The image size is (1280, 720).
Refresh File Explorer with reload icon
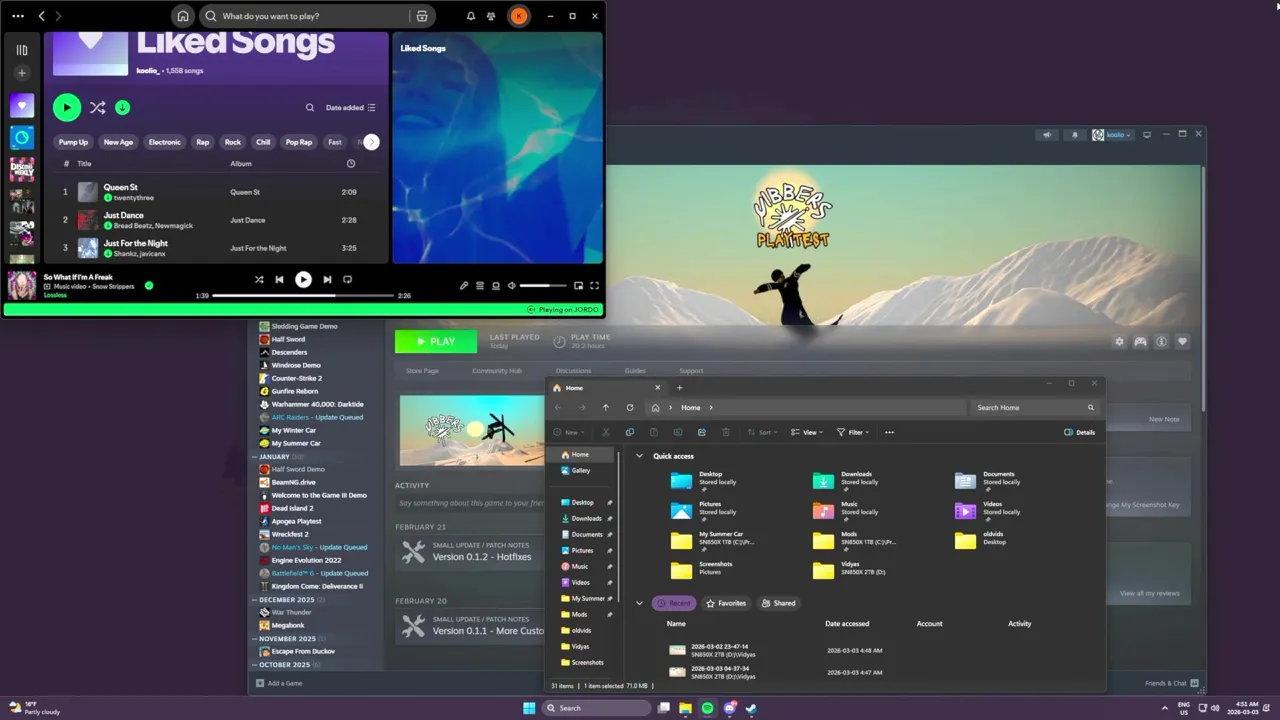pyautogui.click(x=630, y=408)
